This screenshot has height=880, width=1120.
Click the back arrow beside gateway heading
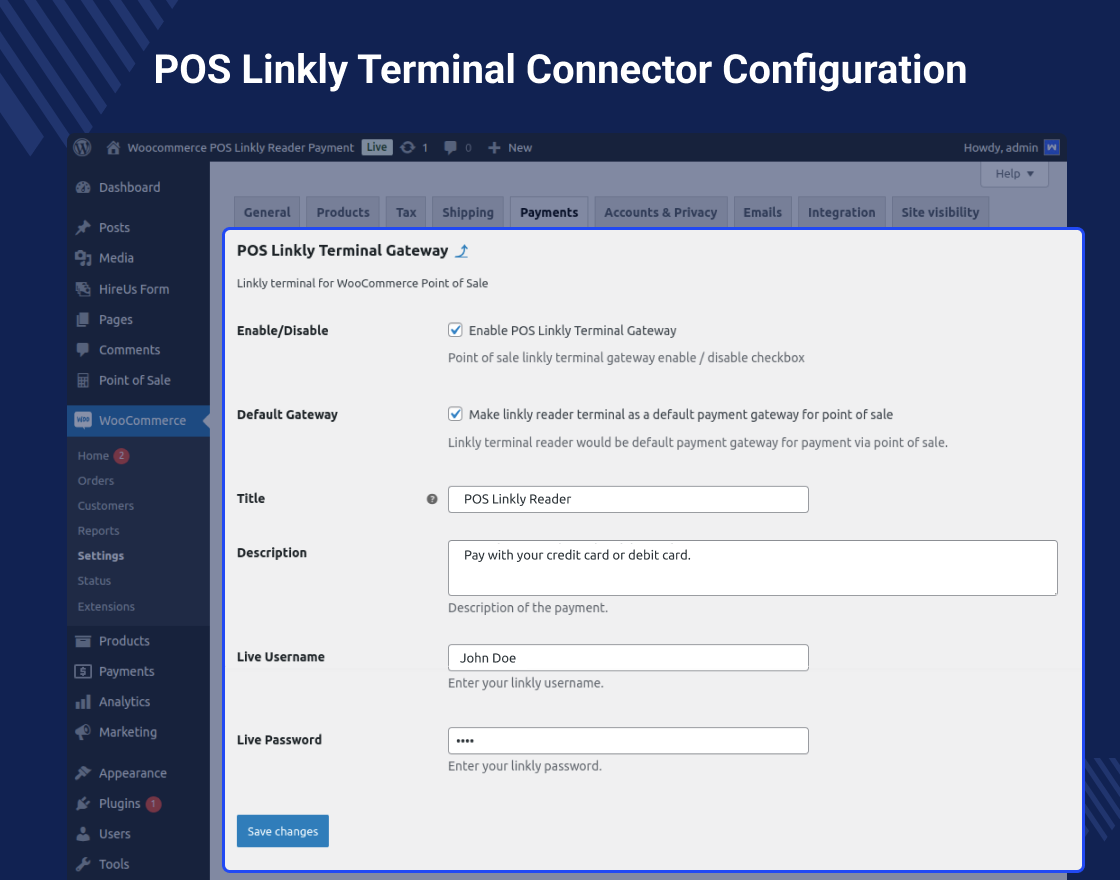461,251
